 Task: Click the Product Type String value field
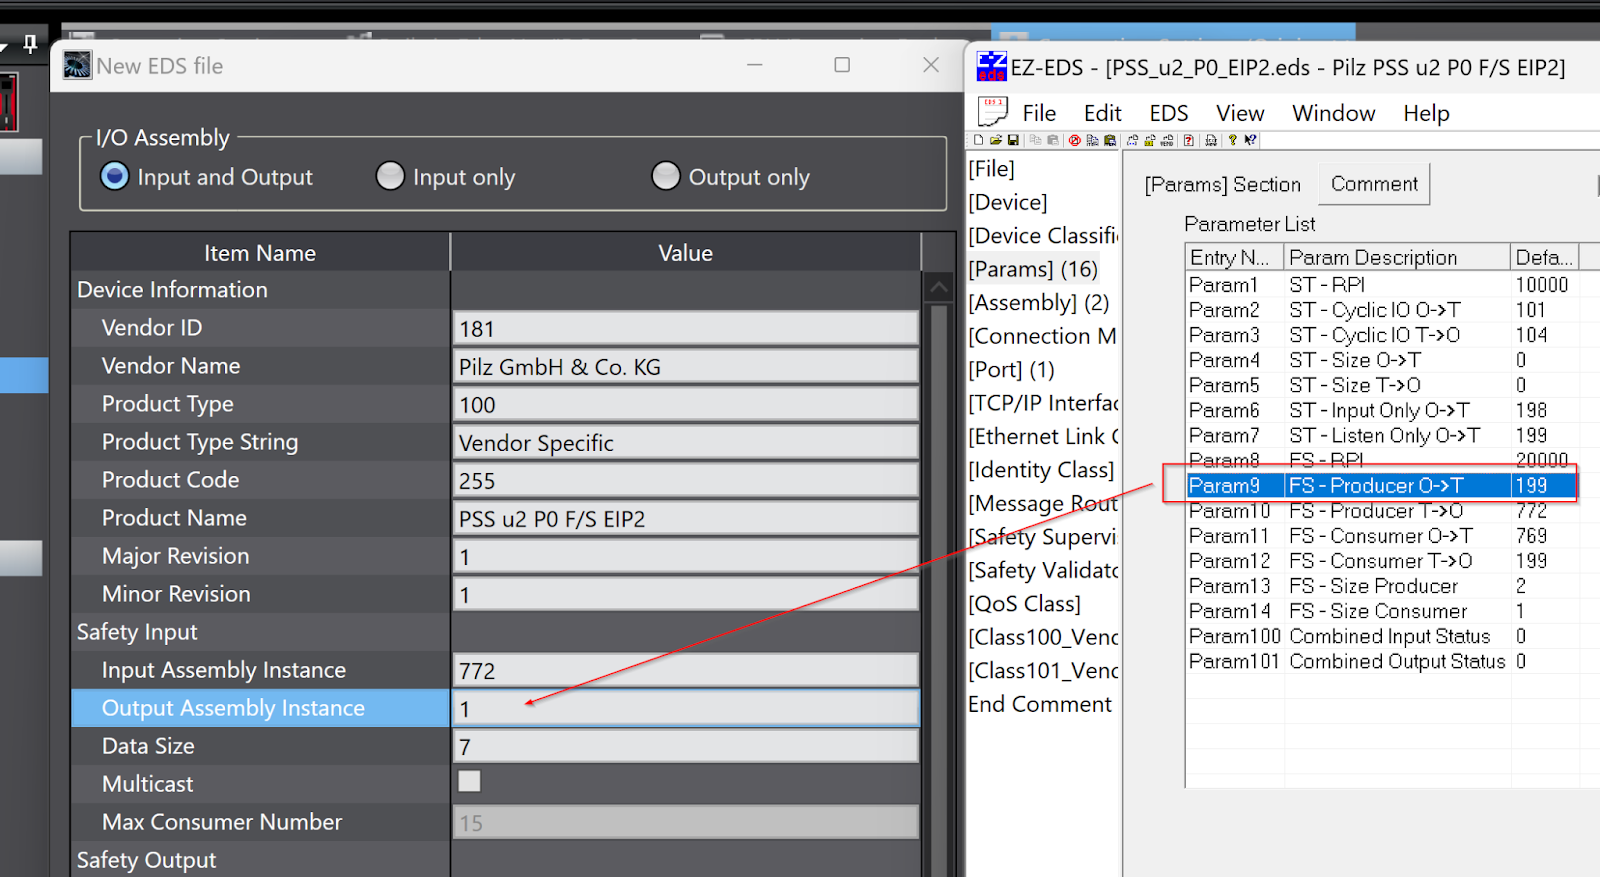click(685, 442)
